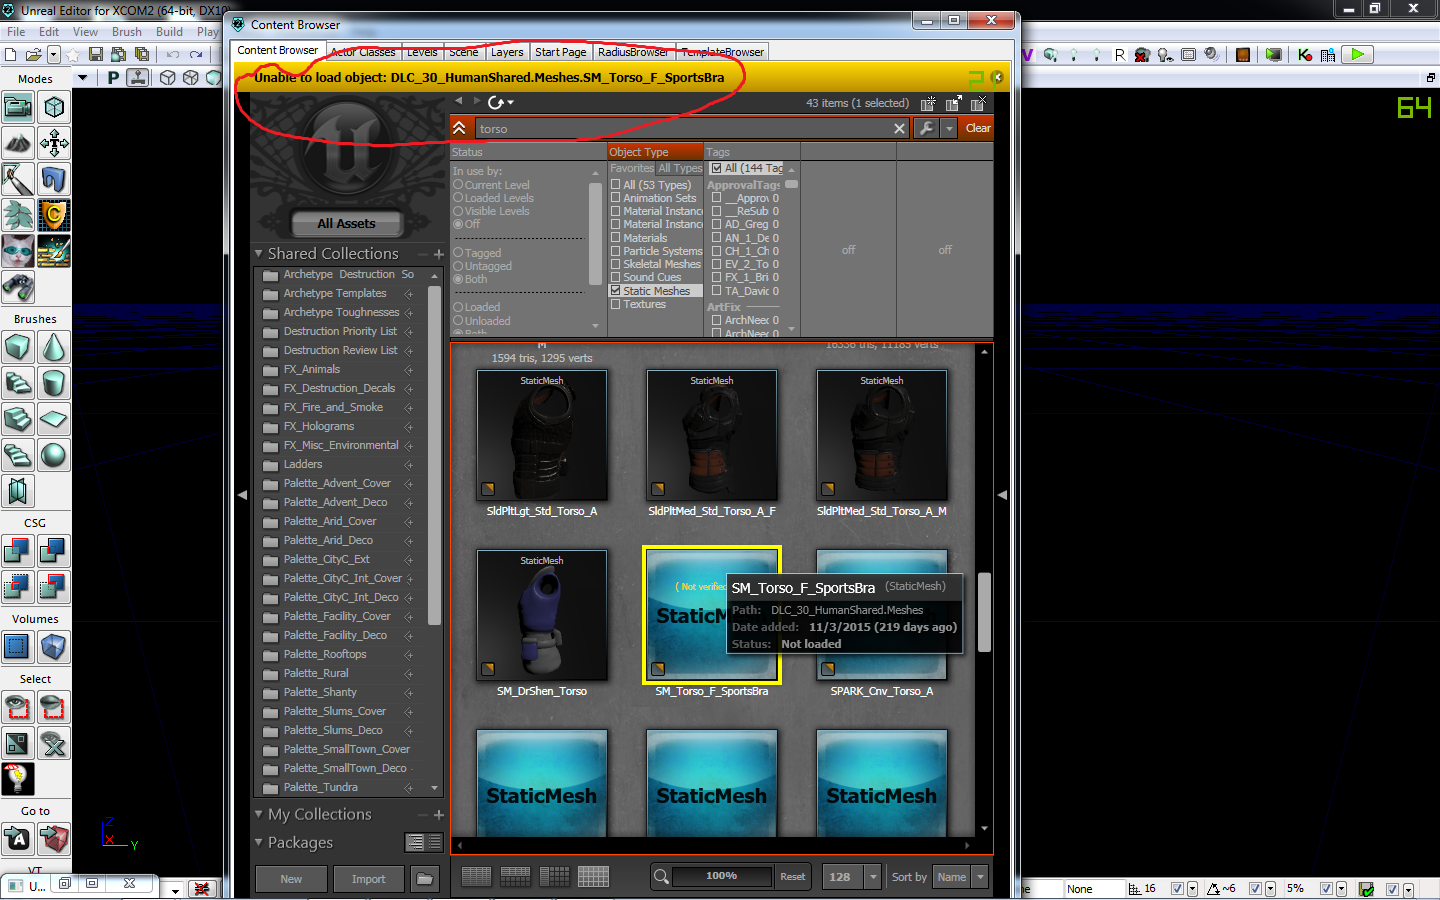The width and height of the screenshot is (1440, 900).
Task: Select the Palette_Rural collection
Action: coord(316,673)
